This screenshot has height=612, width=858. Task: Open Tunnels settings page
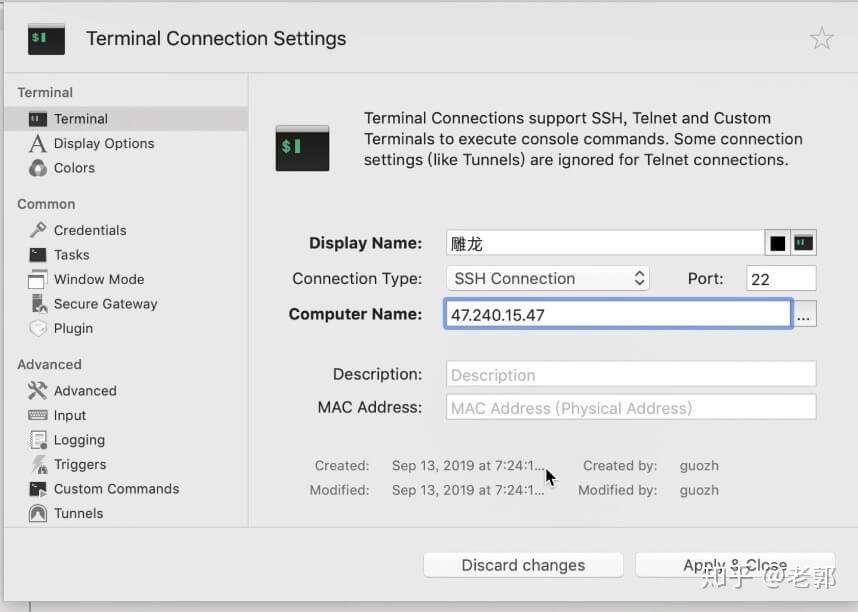pyautogui.click(x=78, y=513)
